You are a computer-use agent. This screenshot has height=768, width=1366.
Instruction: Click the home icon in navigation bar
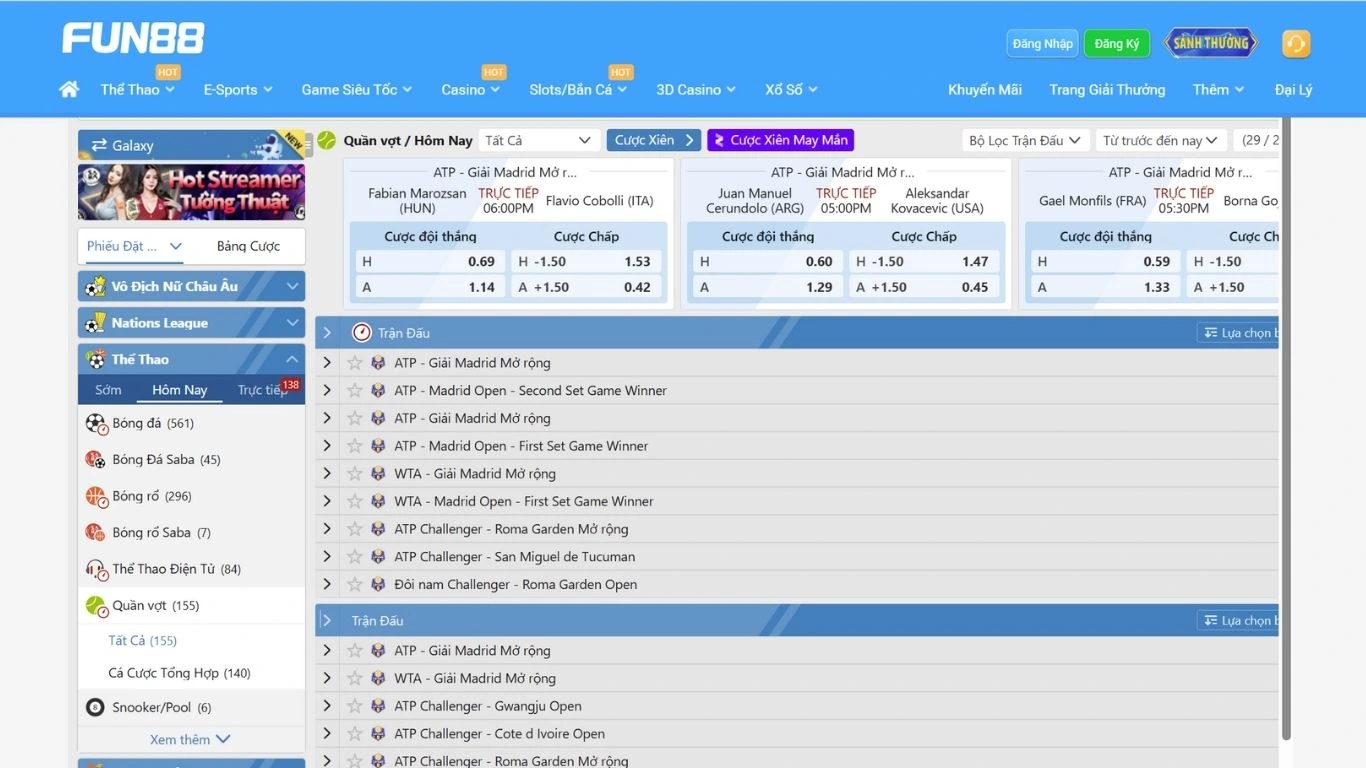(x=69, y=90)
